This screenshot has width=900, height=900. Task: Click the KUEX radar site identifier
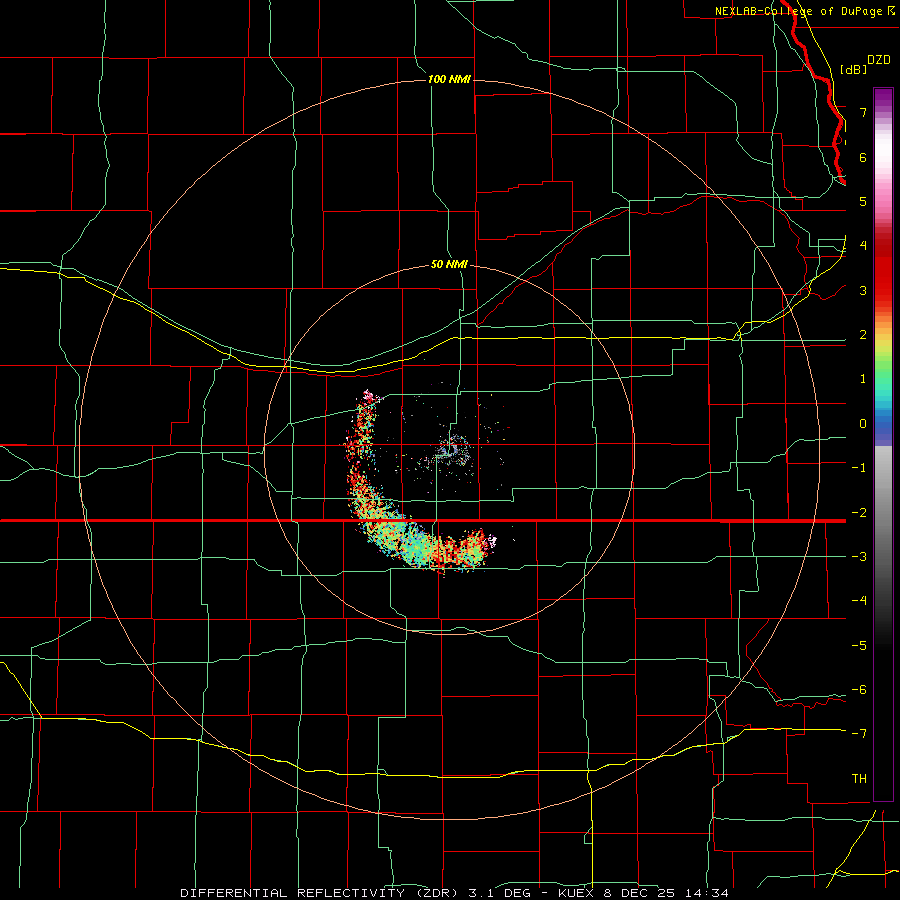tap(577, 893)
